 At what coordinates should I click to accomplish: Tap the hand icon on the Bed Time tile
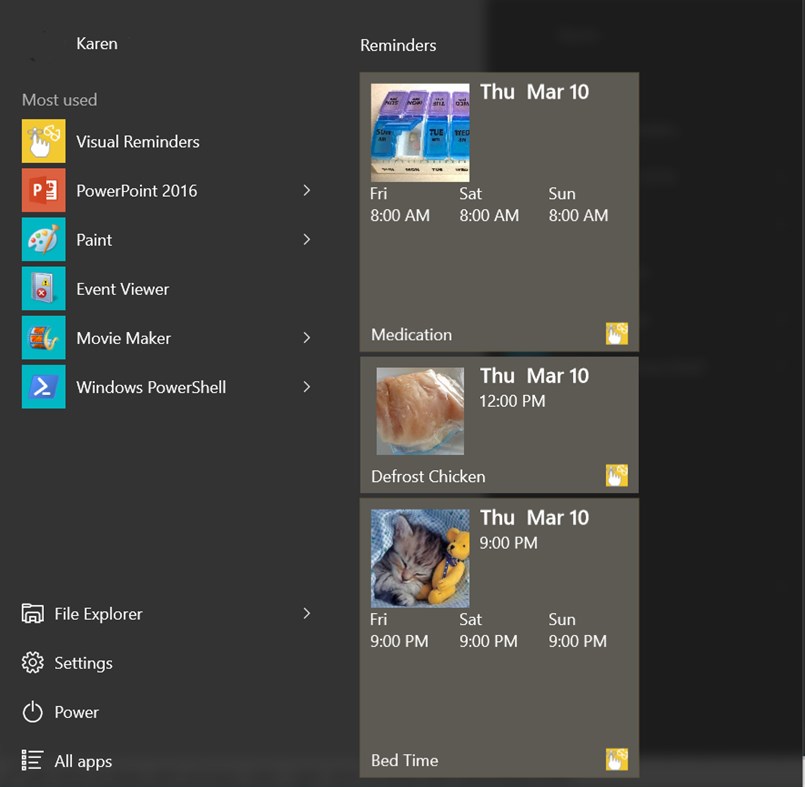pos(616,759)
